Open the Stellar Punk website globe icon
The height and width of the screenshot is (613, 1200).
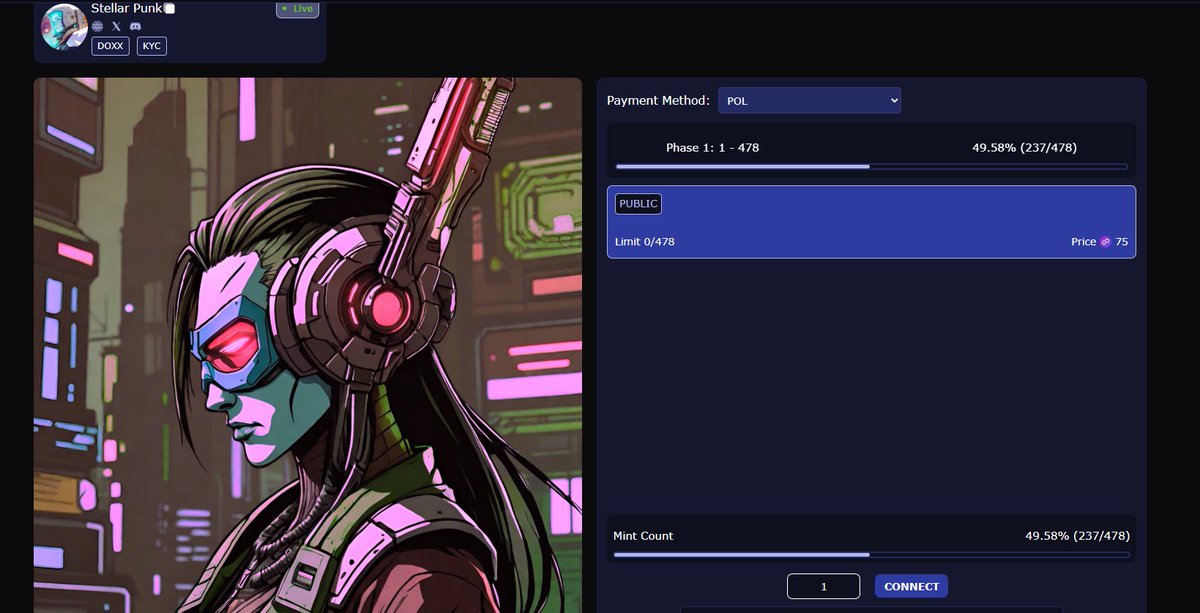[97, 26]
